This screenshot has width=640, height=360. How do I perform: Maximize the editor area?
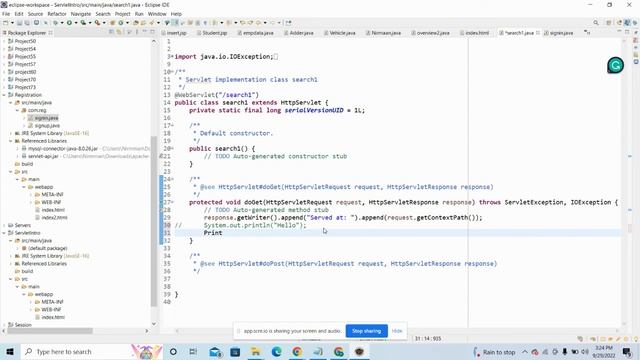(x=627, y=32)
